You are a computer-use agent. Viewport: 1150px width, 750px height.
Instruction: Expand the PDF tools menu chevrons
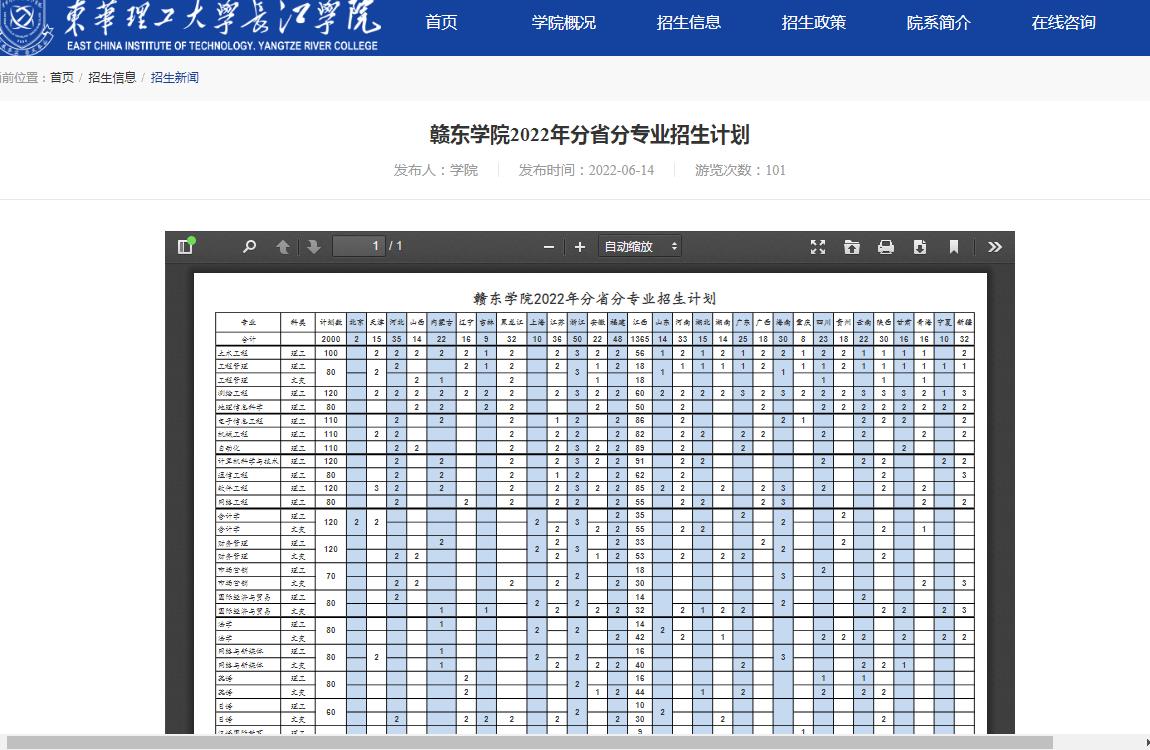(x=995, y=247)
